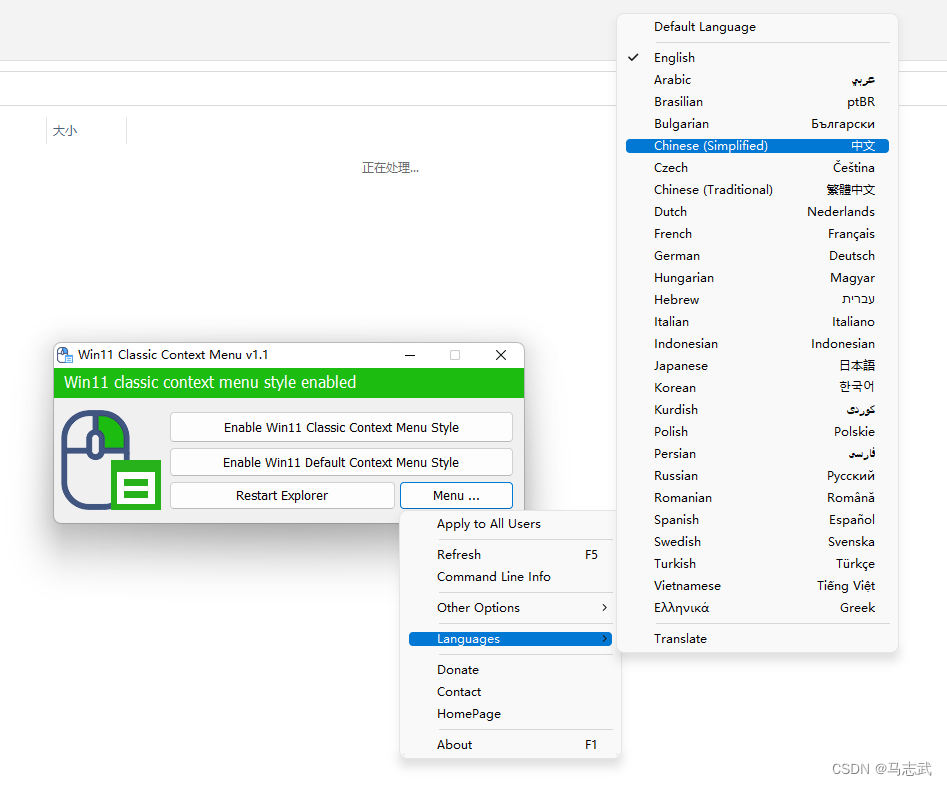The image size is (947, 785).
Task: Expand the Other Options submenu
Action: click(x=478, y=607)
